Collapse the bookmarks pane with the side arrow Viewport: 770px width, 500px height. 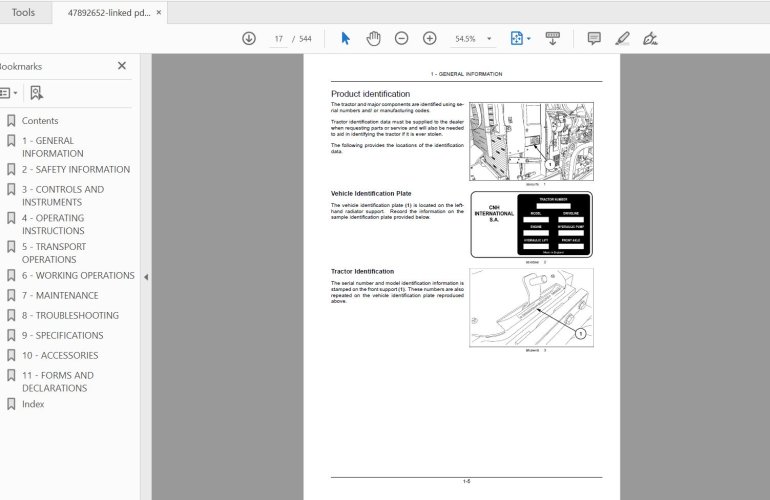(146, 277)
